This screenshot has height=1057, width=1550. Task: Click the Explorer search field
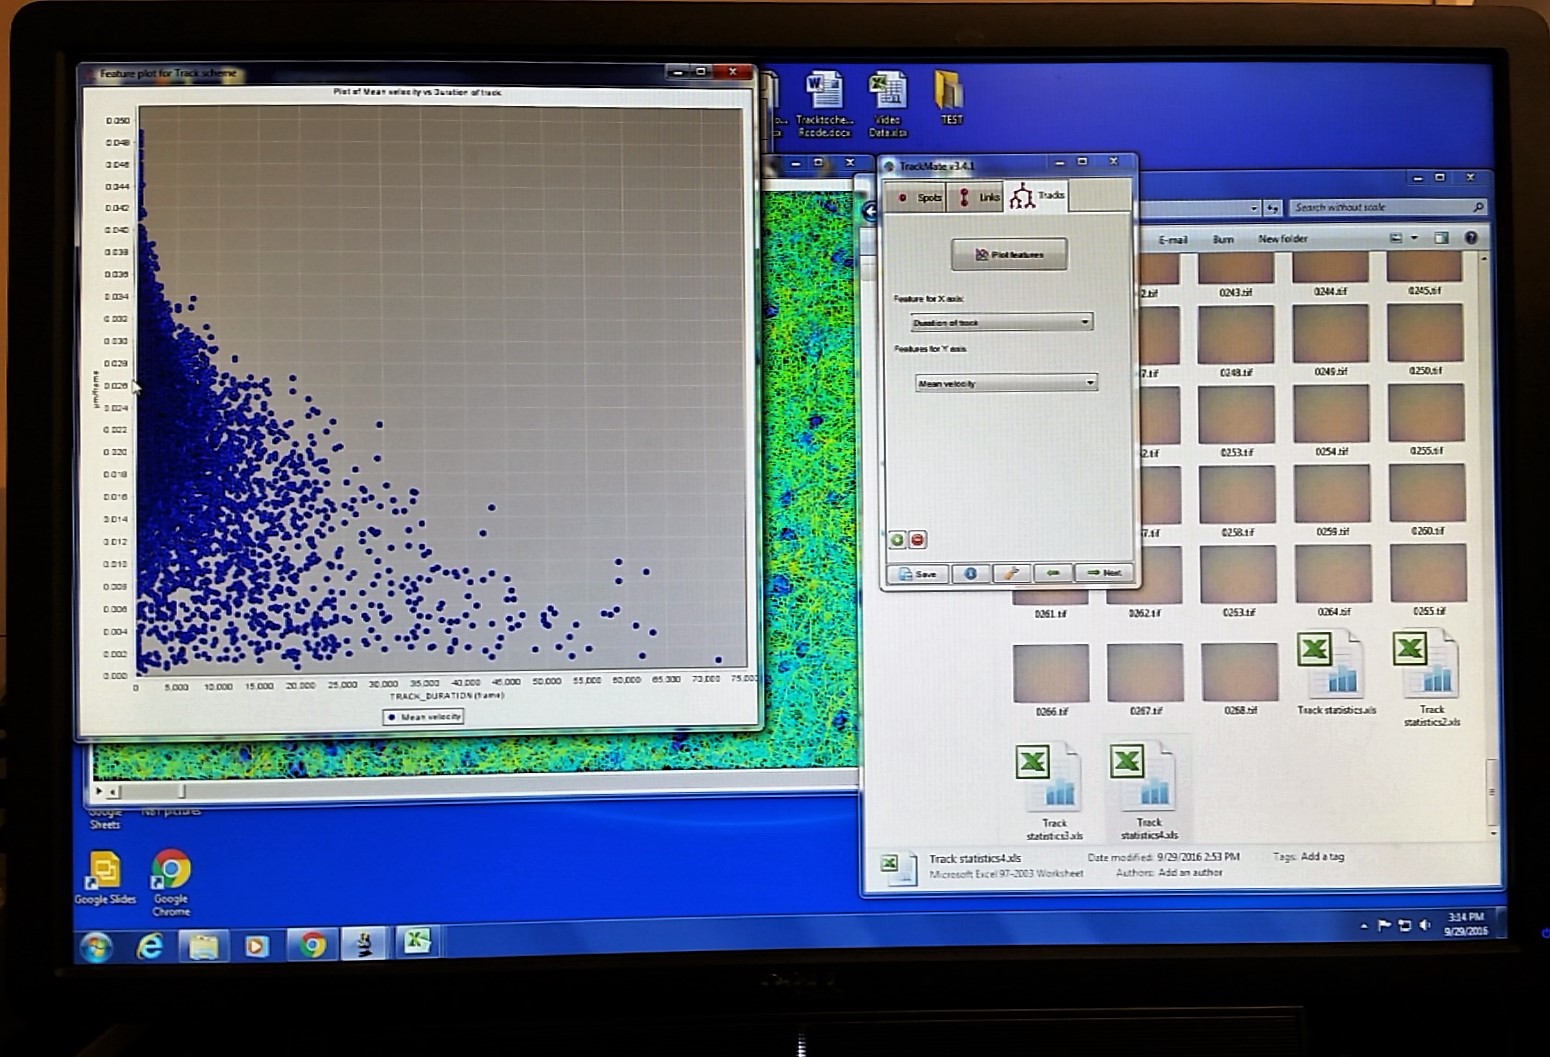1380,207
